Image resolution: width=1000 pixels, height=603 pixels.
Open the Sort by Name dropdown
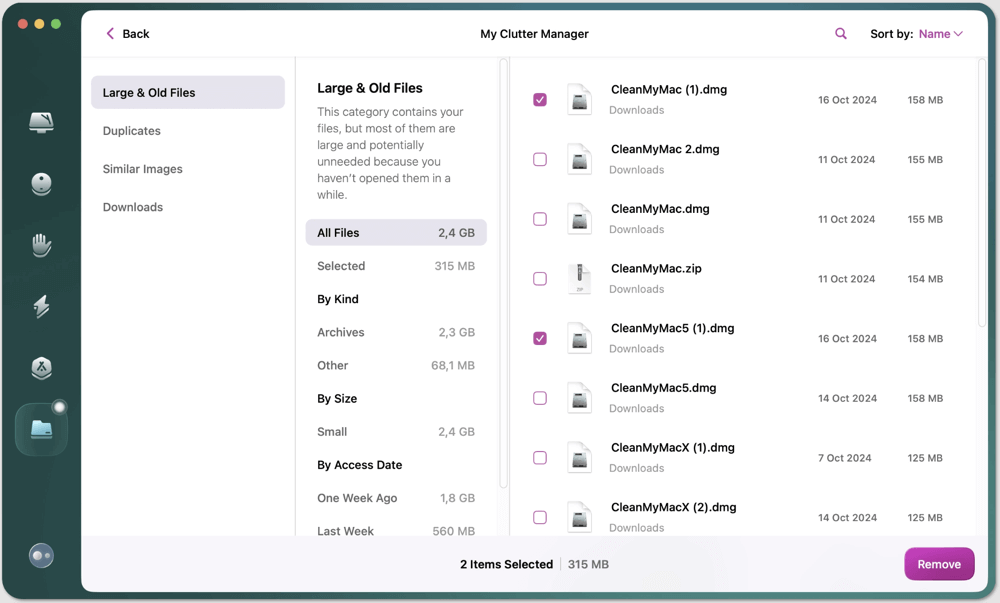click(938, 33)
